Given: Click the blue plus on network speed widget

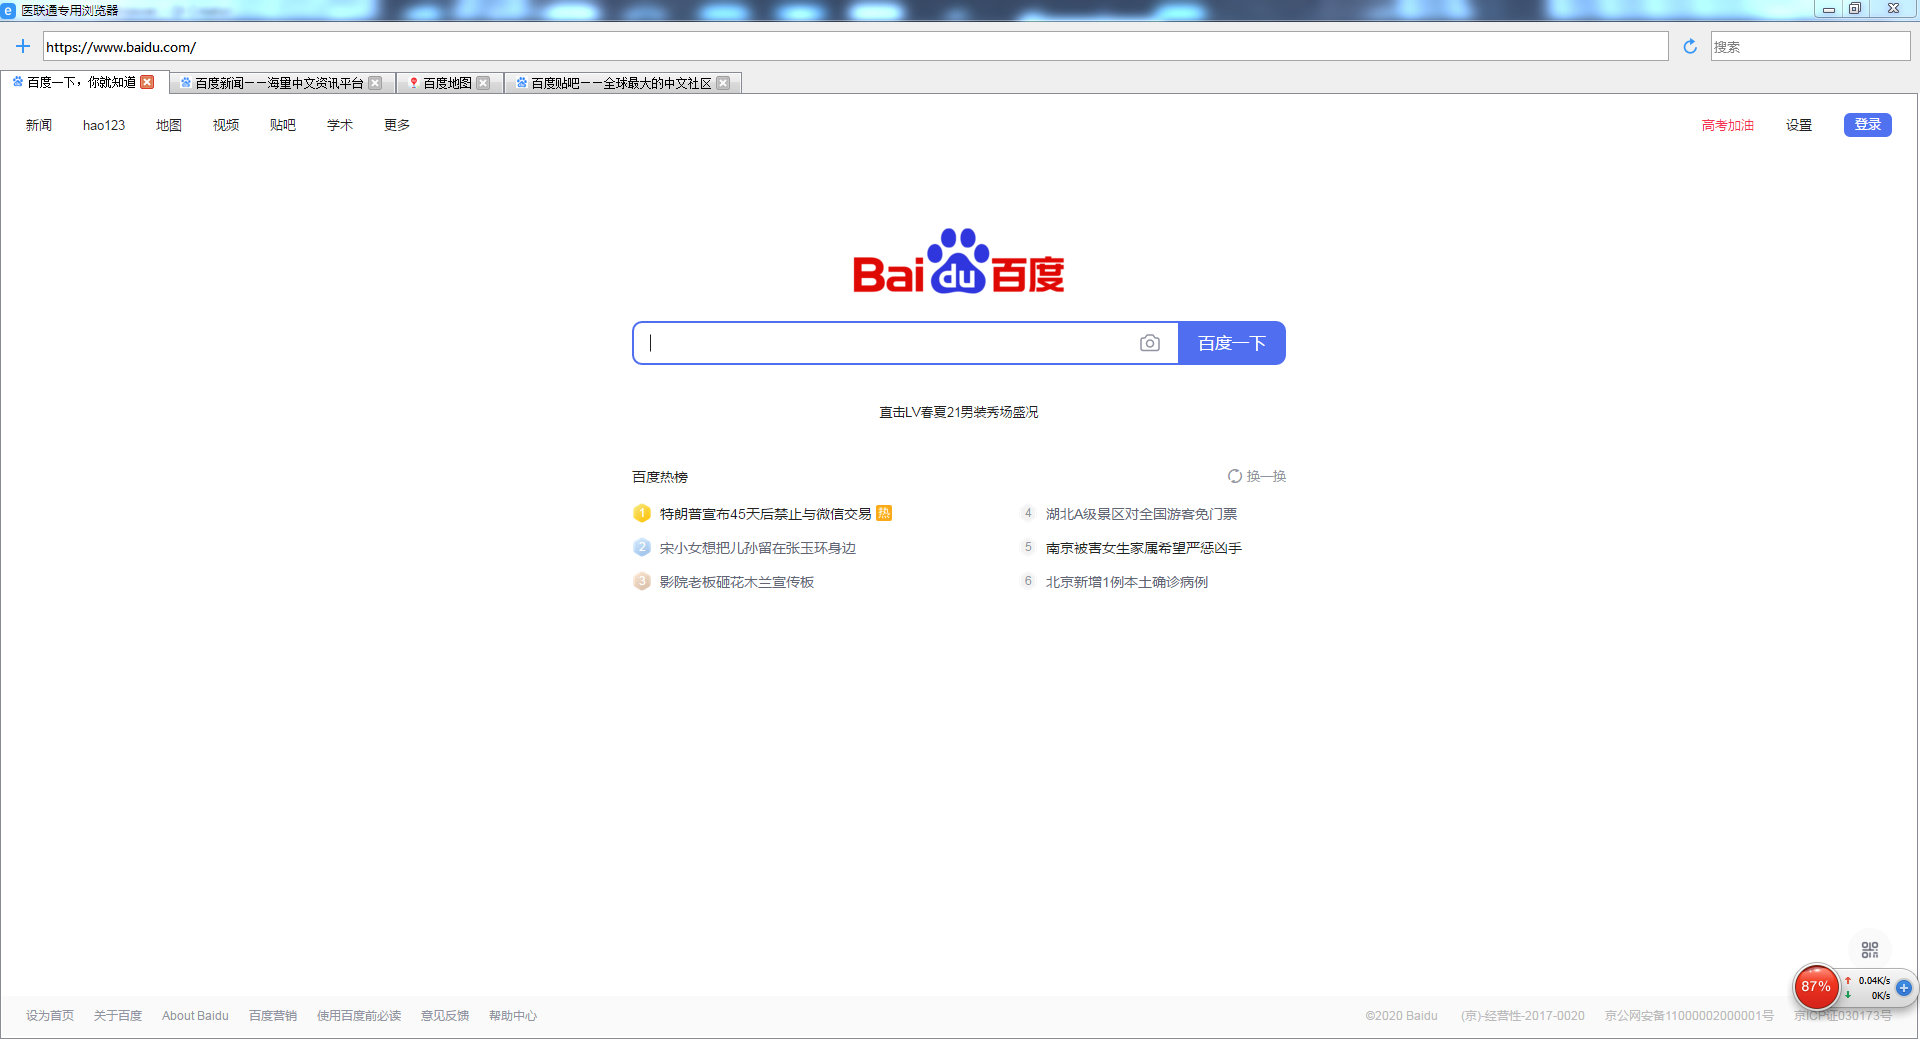Looking at the screenshot, I should (1904, 987).
